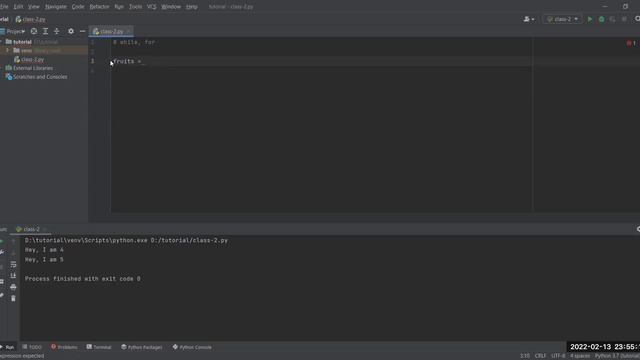Click the wrench settings icon in Run panel

point(2,253)
